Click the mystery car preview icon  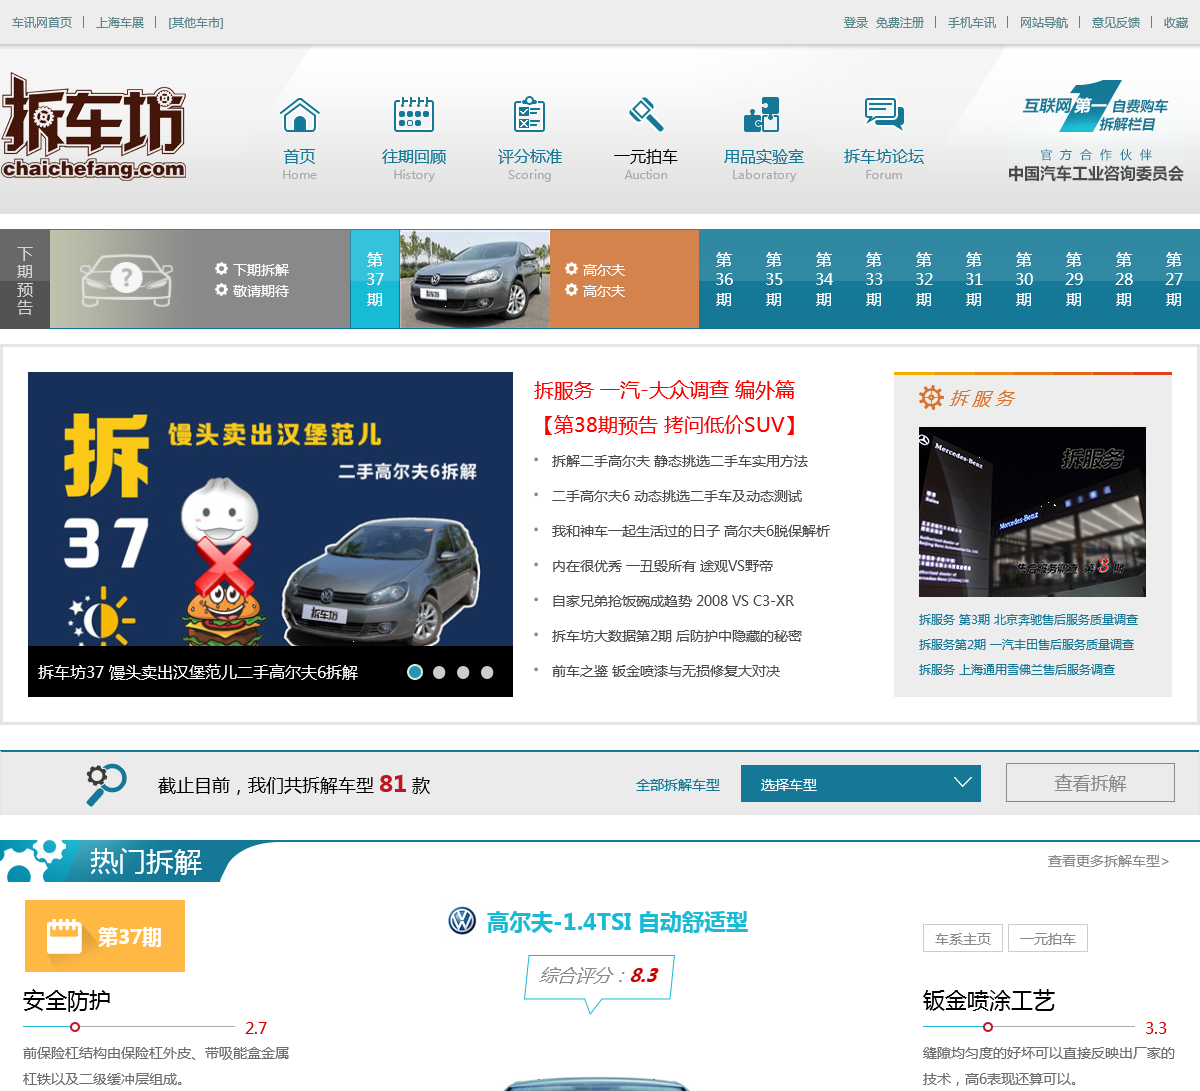click(x=125, y=279)
